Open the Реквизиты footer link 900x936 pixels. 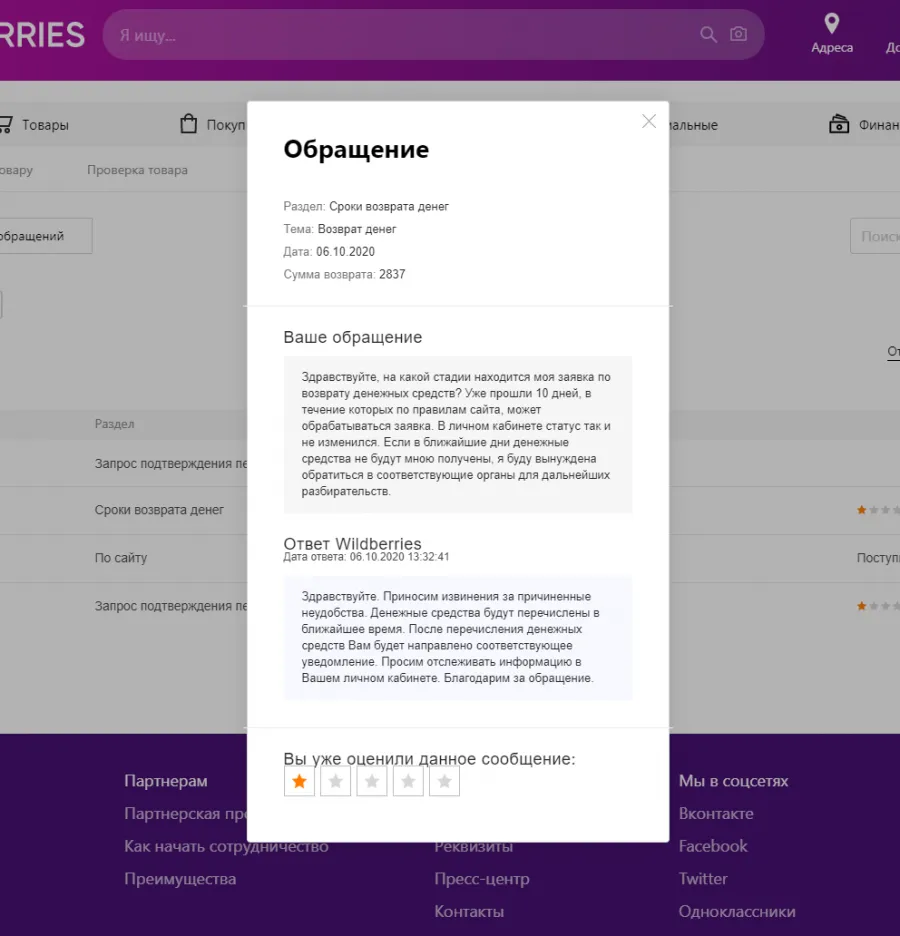tap(473, 846)
